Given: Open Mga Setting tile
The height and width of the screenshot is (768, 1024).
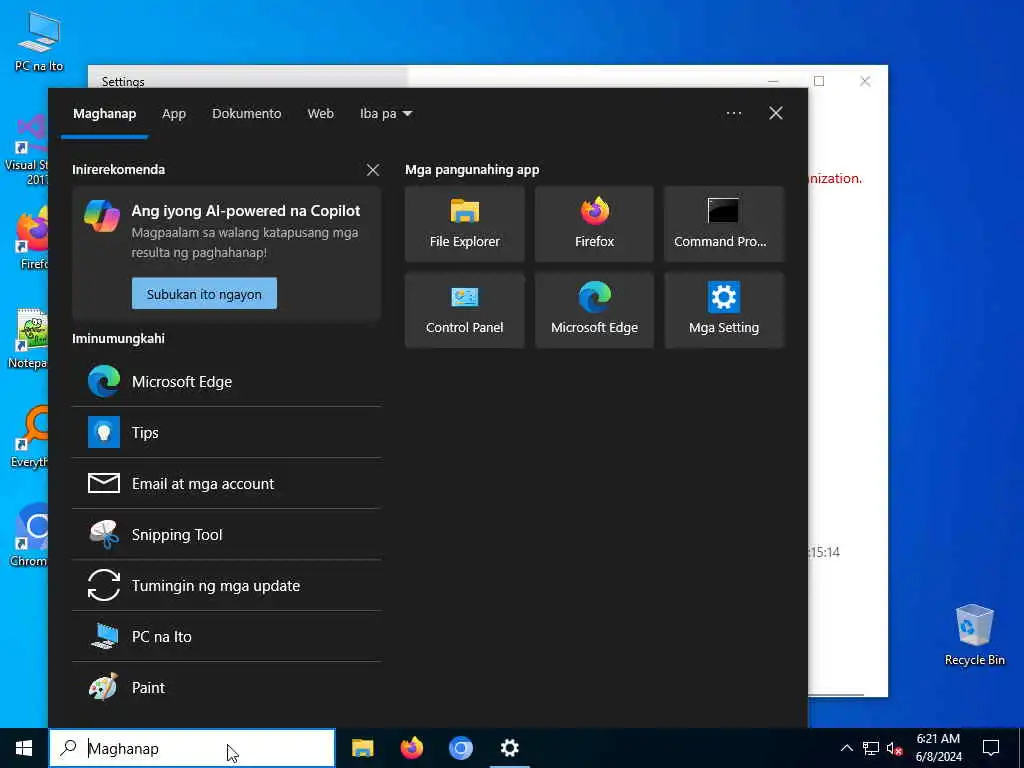Looking at the screenshot, I should (724, 310).
